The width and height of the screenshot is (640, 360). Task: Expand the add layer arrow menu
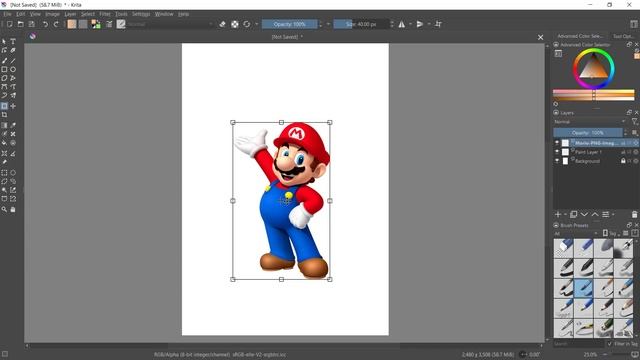coord(566,215)
